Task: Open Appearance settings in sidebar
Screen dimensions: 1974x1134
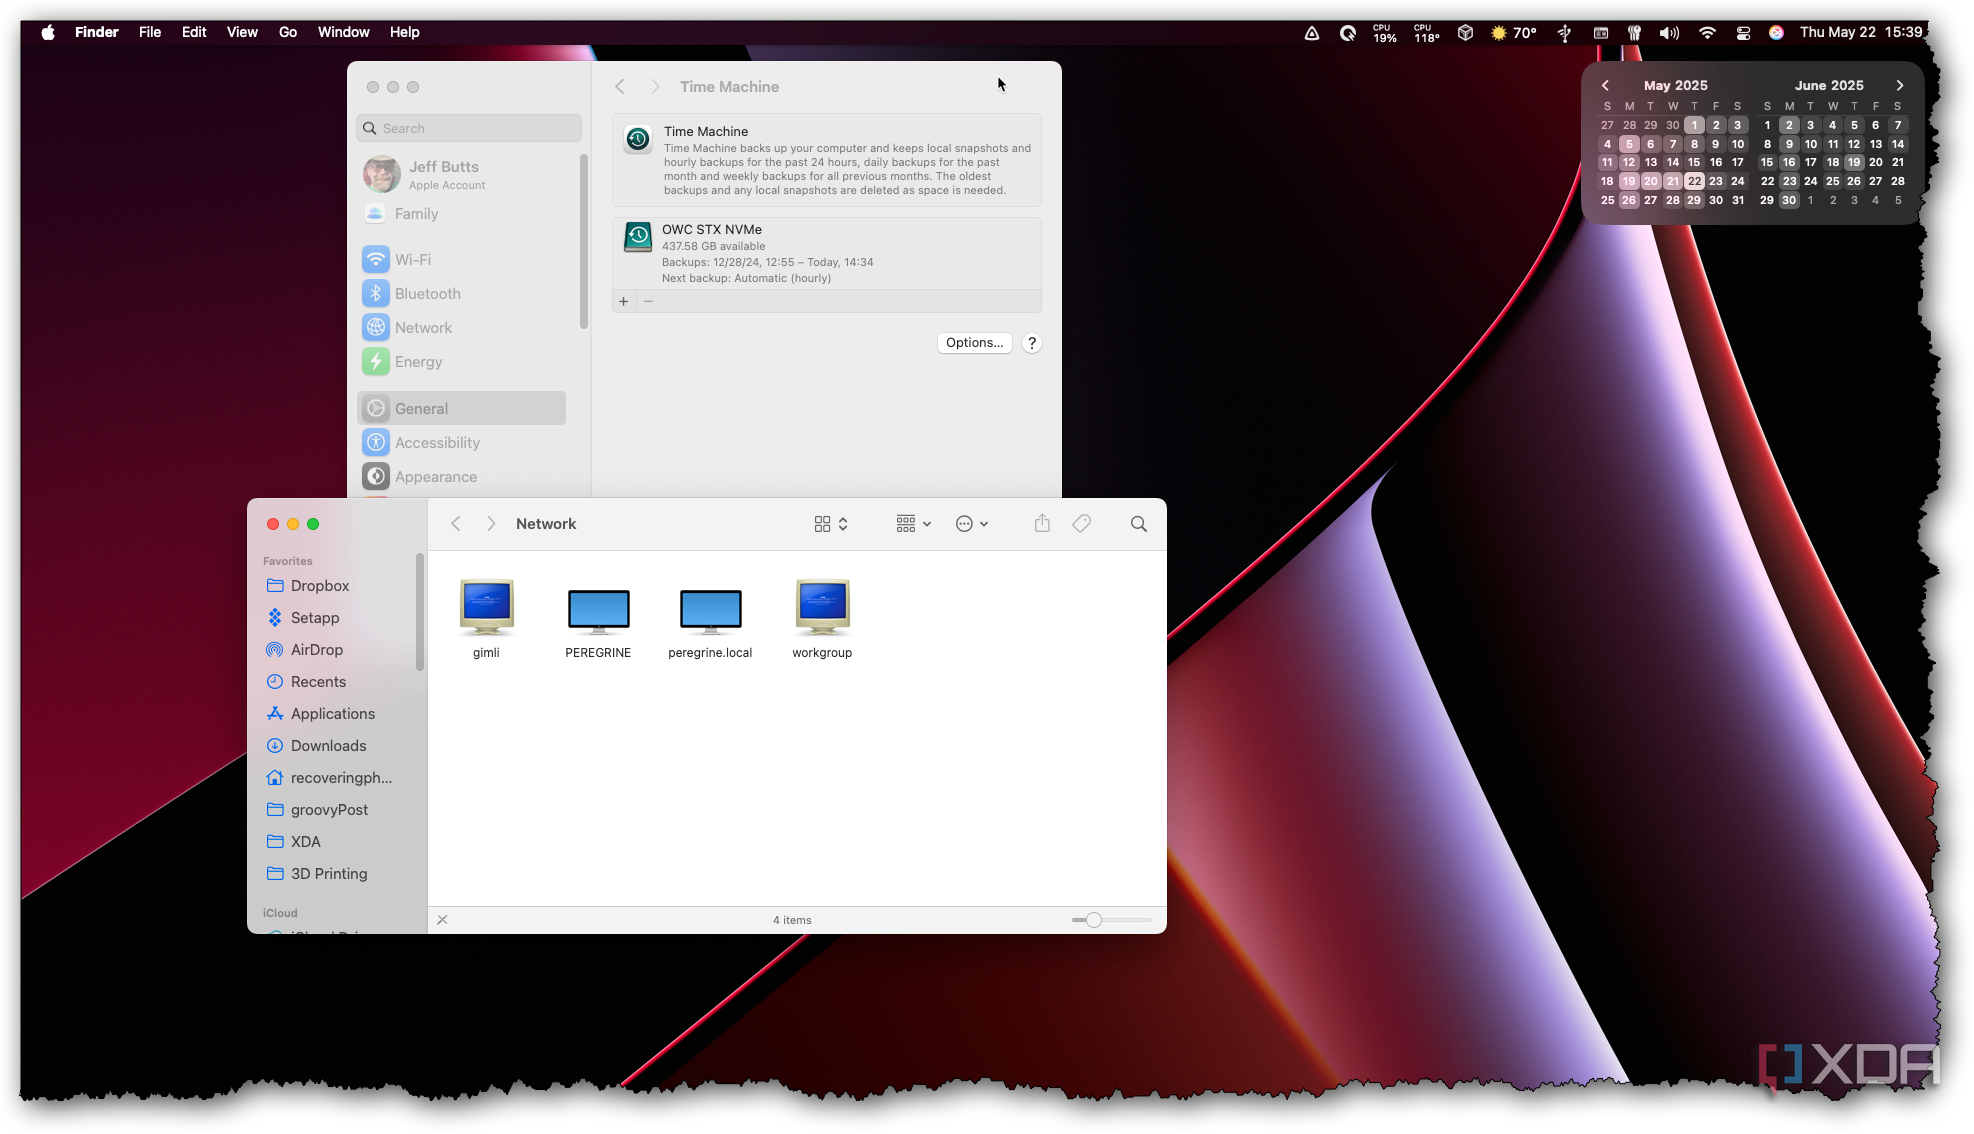Action: click(x=462, y=477)
